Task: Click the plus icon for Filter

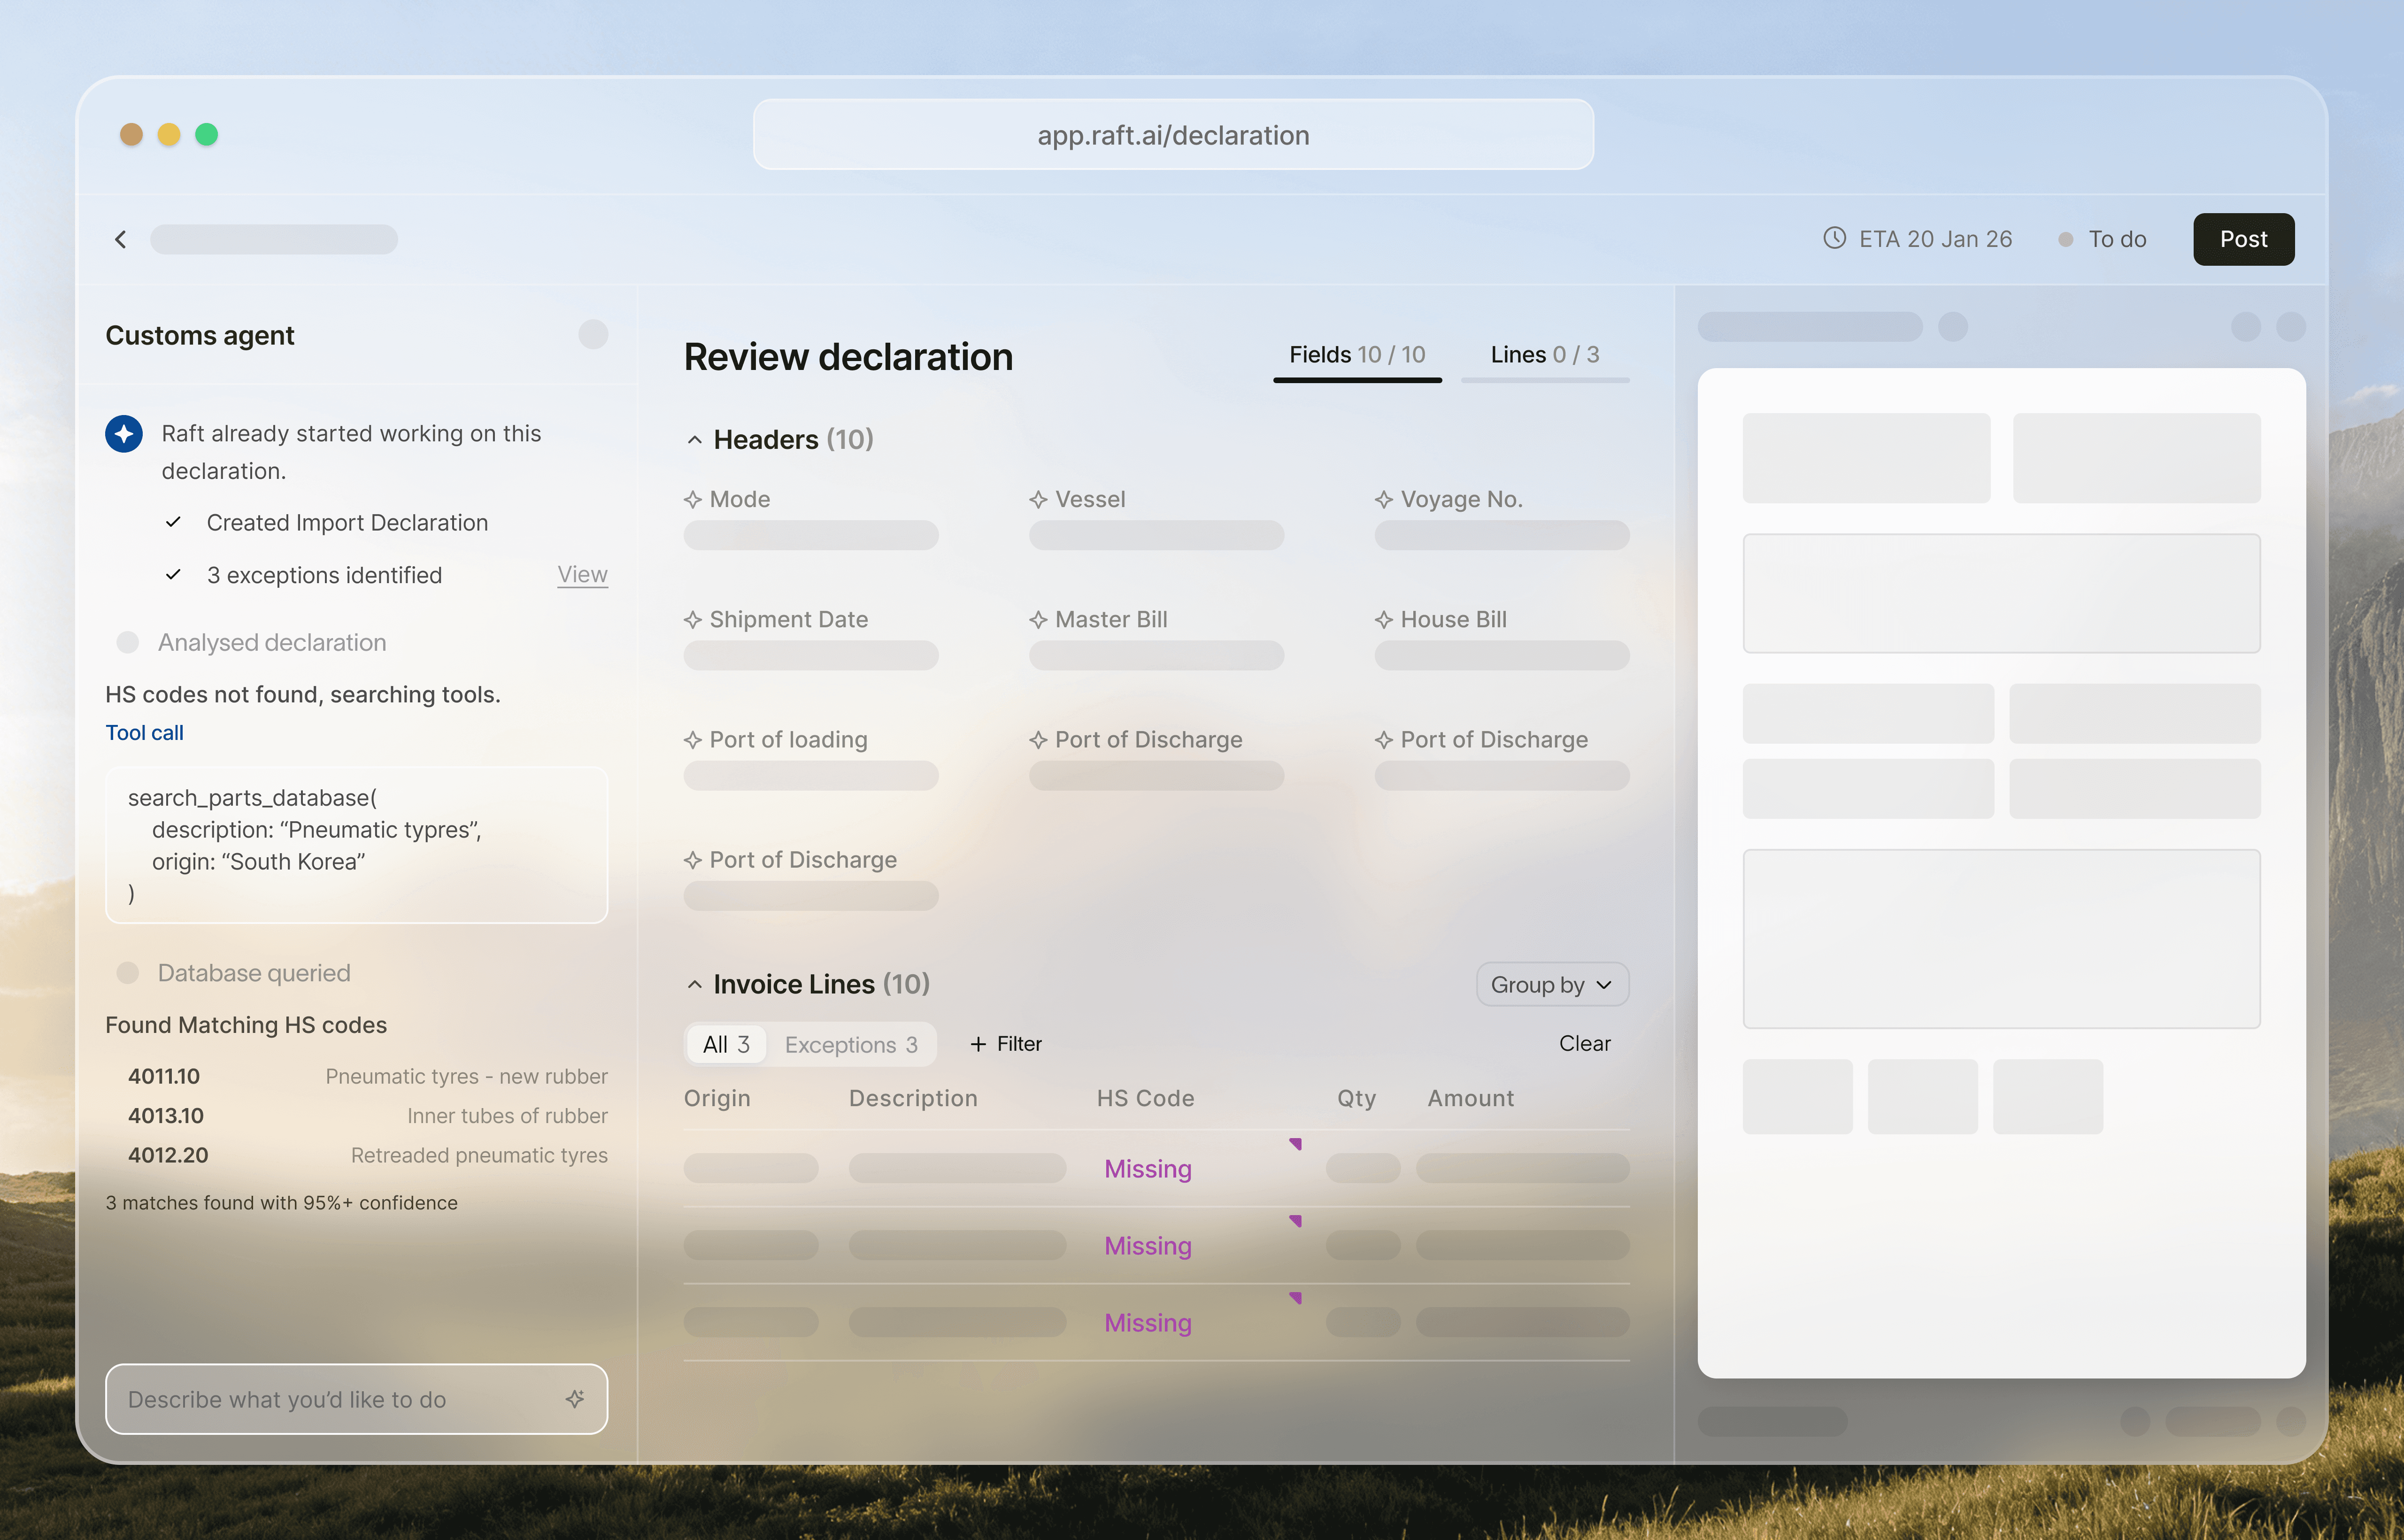Action: point(978,1044)
